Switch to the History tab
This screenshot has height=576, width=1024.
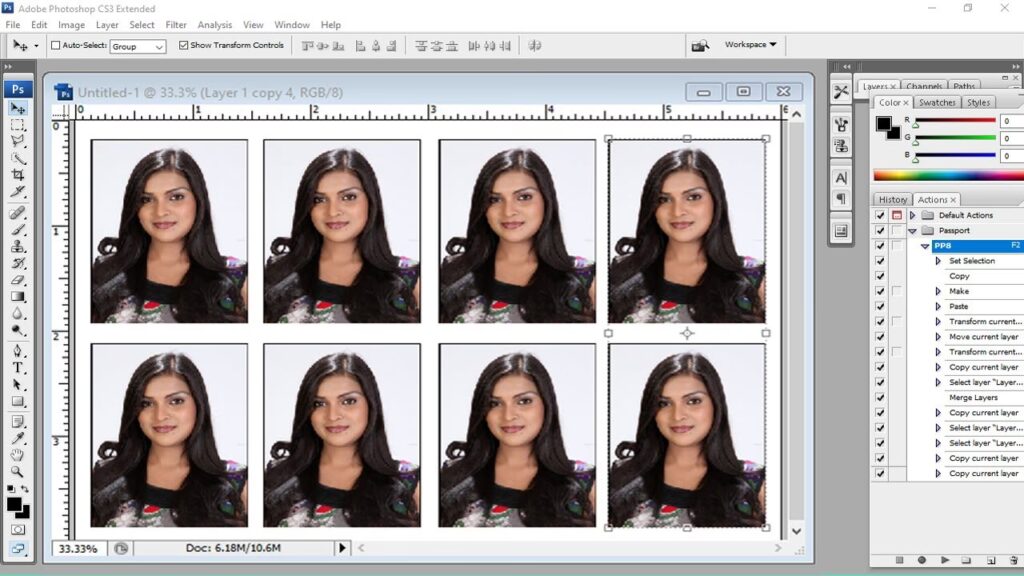(x=892, y=200)
